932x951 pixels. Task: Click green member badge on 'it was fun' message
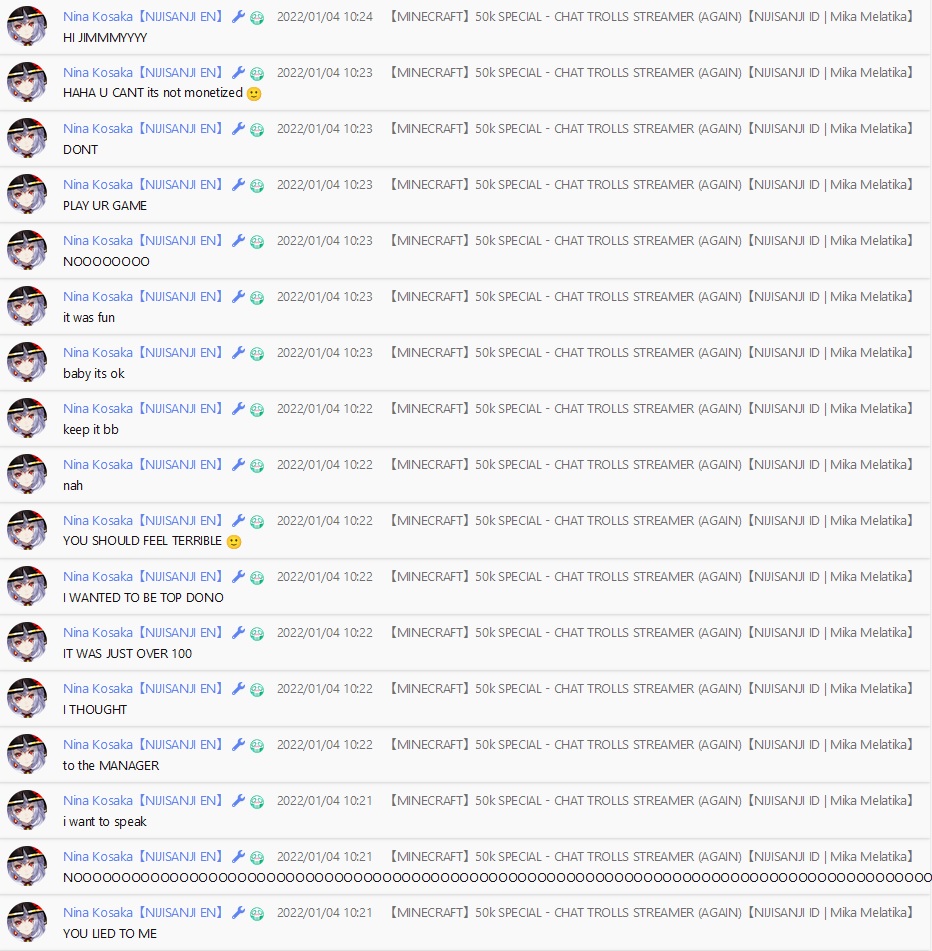257,298
